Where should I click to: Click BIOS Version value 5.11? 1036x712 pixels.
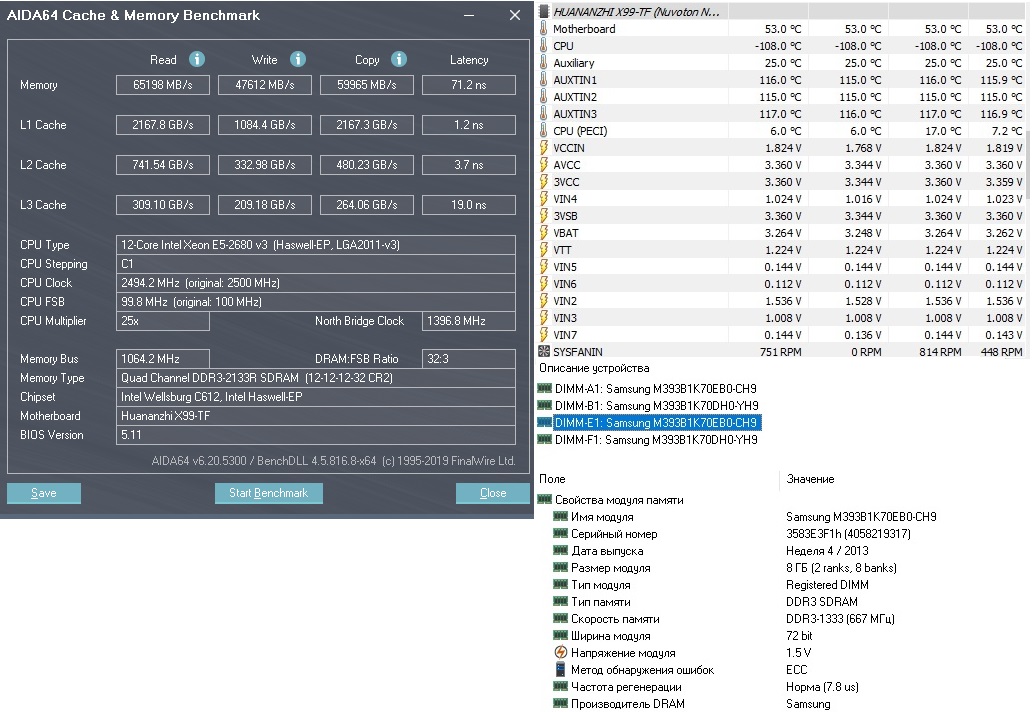pos(316,435)
